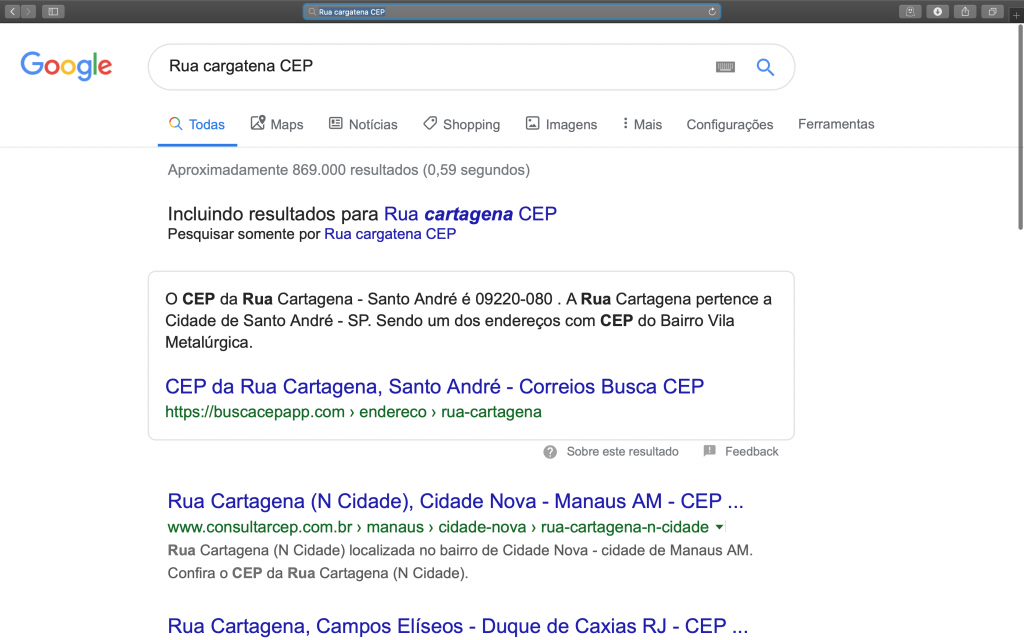
Task: Click the Feedback link
Action: [x=752, y=451]
